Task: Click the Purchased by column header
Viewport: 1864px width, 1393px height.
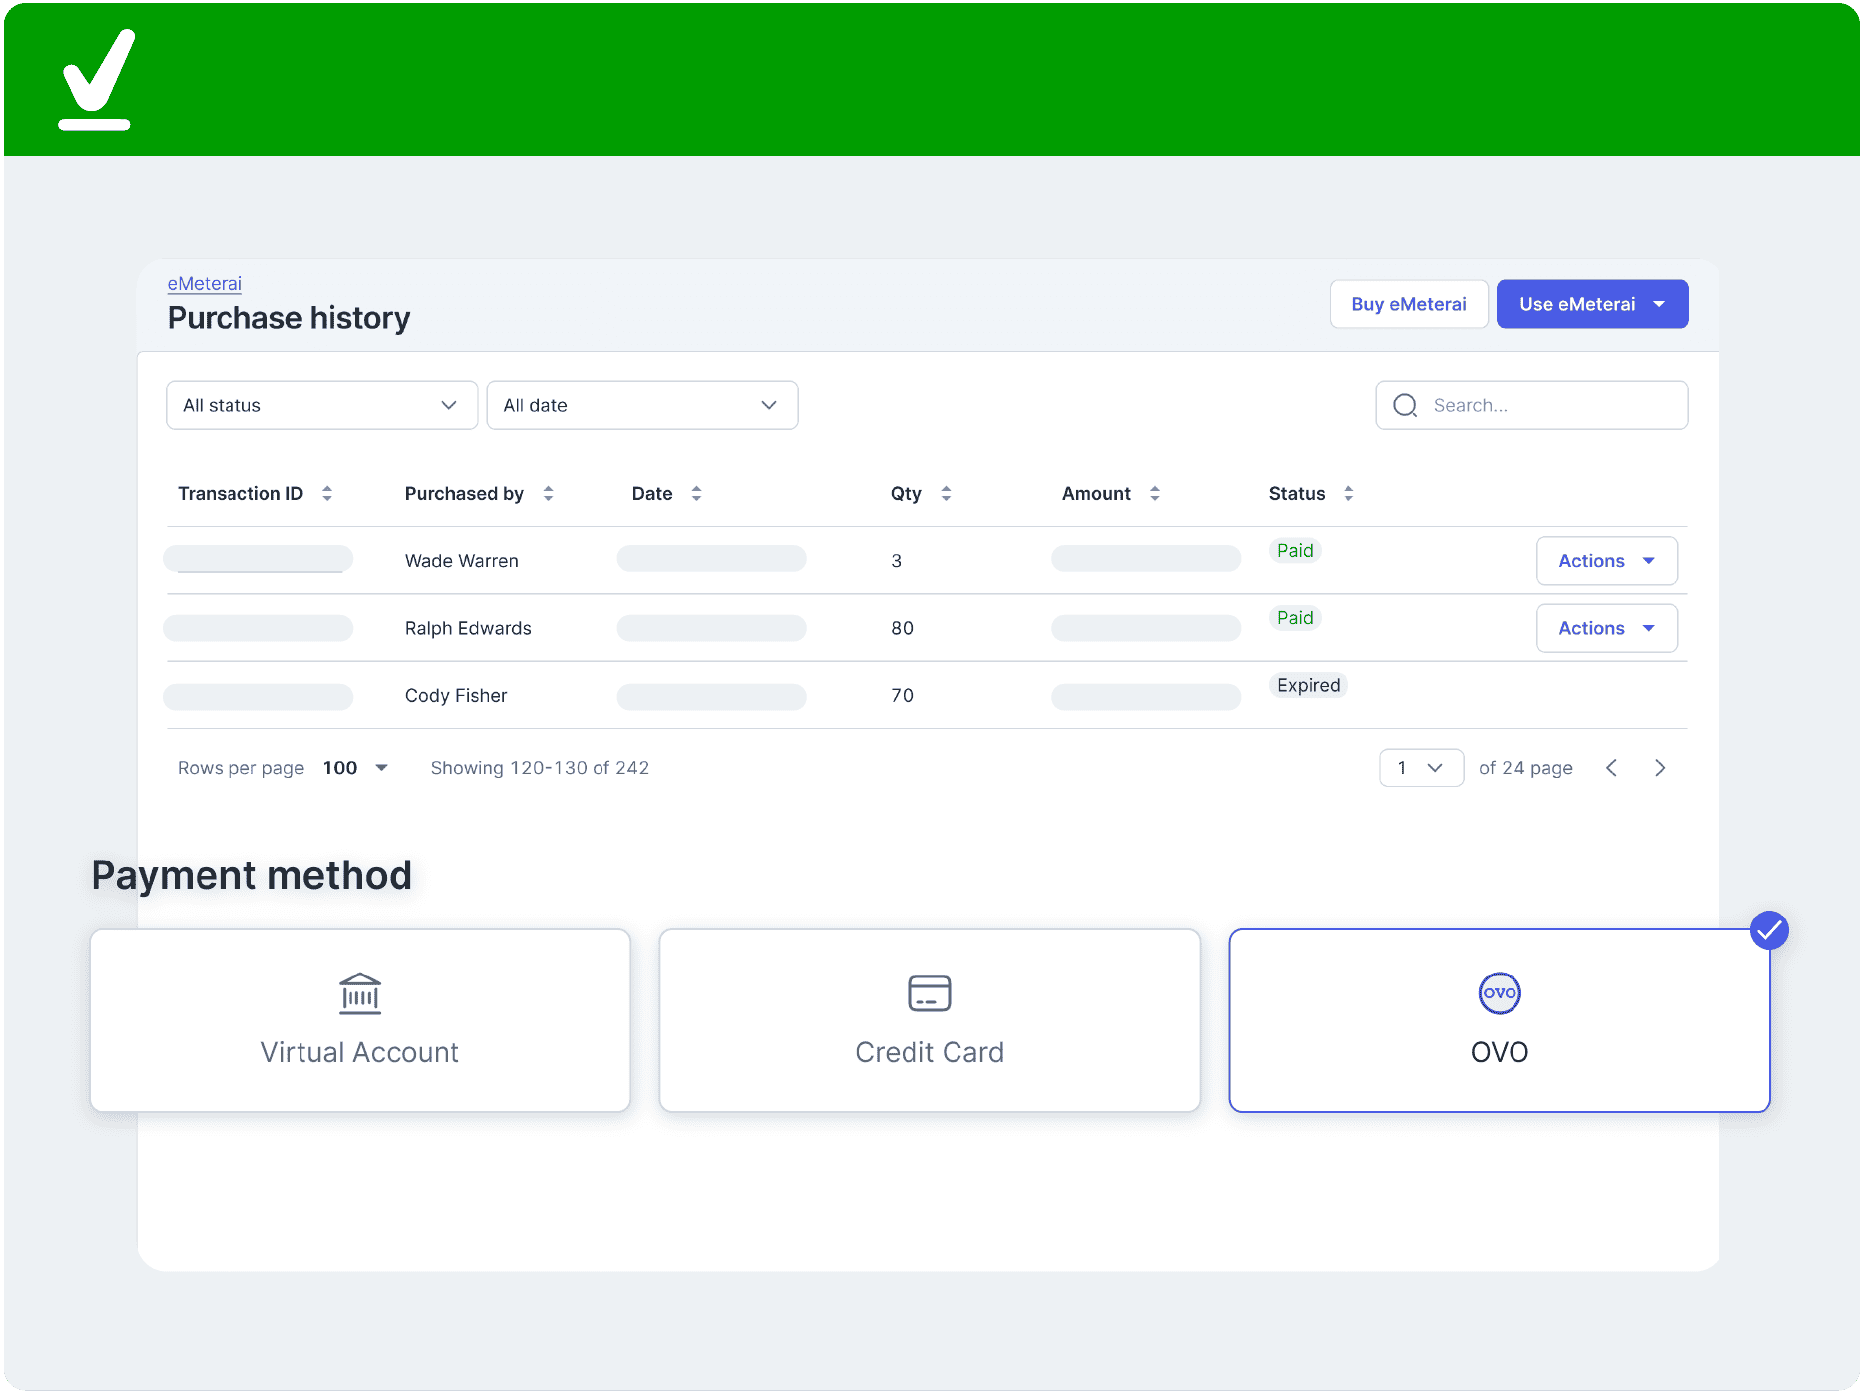Action: pyautogui.click(x=464, y=493)
